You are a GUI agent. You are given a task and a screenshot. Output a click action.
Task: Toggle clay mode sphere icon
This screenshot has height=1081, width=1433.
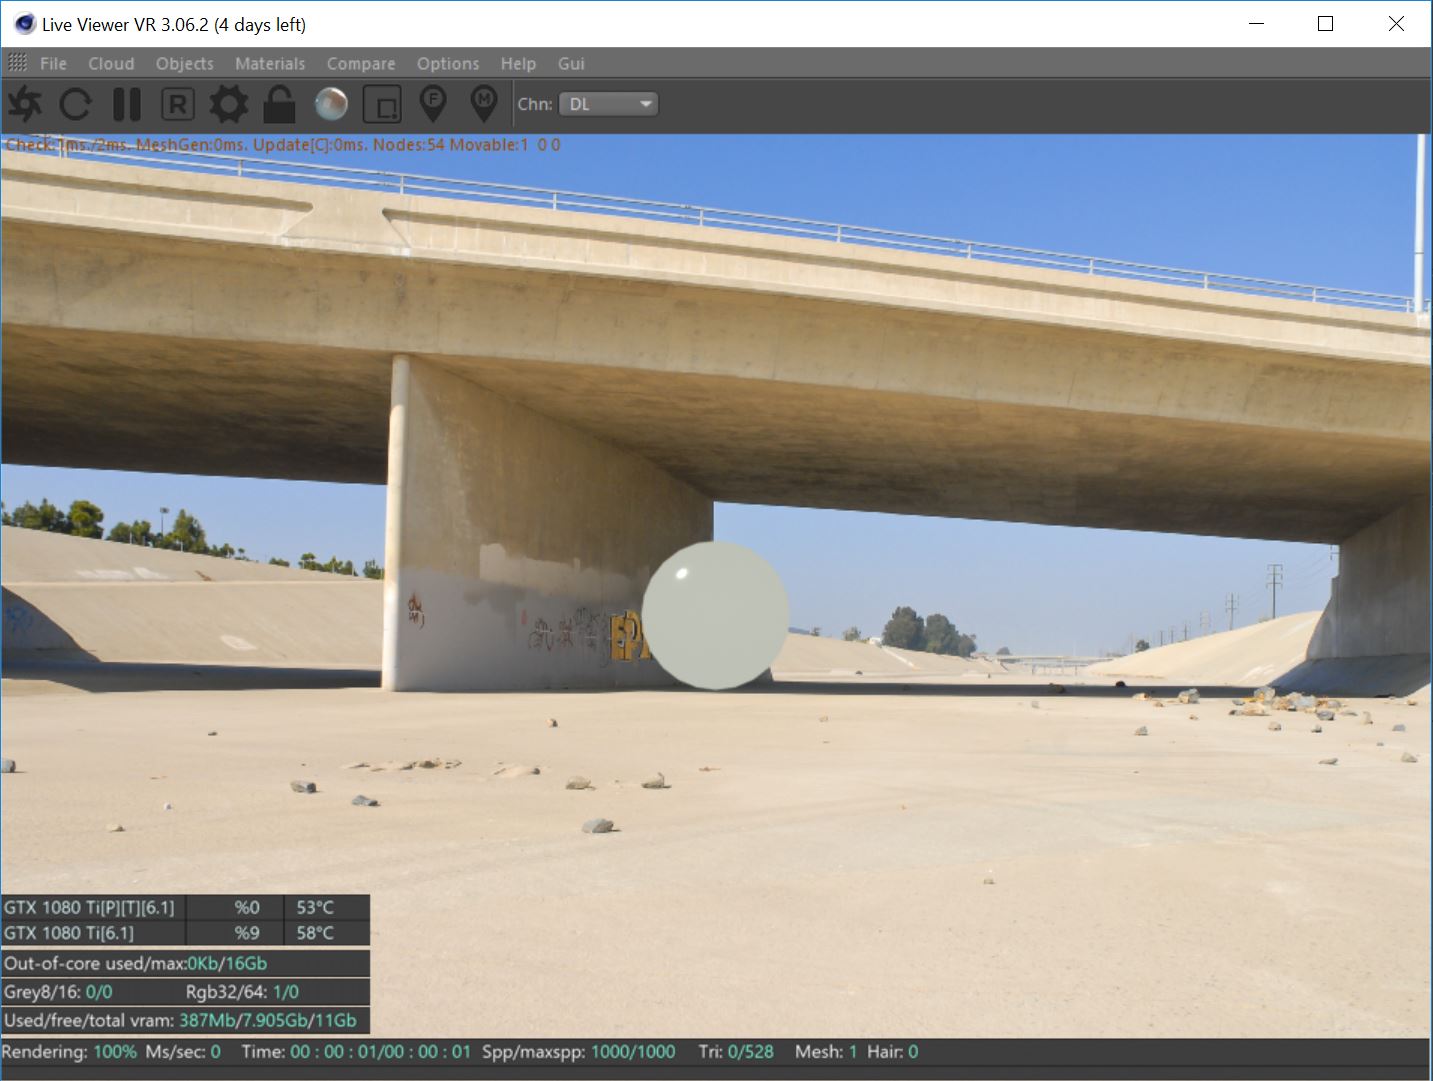coord(331,104)
